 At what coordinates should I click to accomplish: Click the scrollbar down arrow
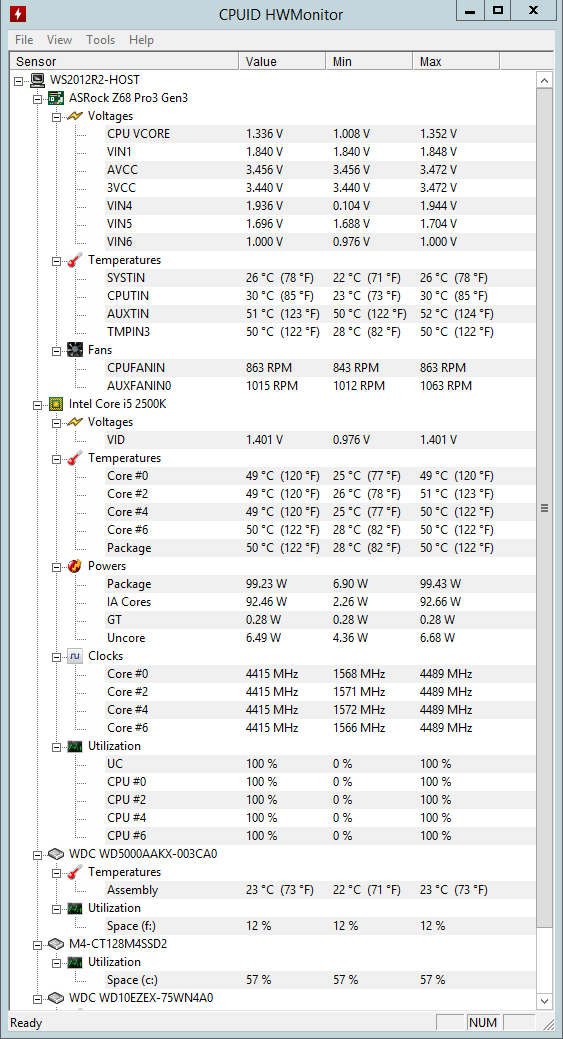tap(544, 1001)
